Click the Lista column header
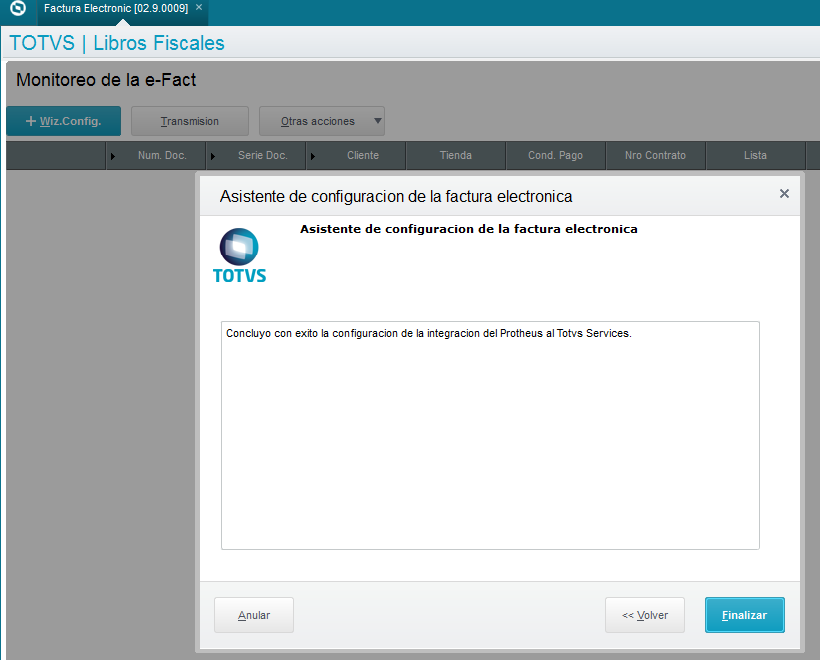This screenshot has width=820, height=660. pyautogui.click(x=755, y=155)
